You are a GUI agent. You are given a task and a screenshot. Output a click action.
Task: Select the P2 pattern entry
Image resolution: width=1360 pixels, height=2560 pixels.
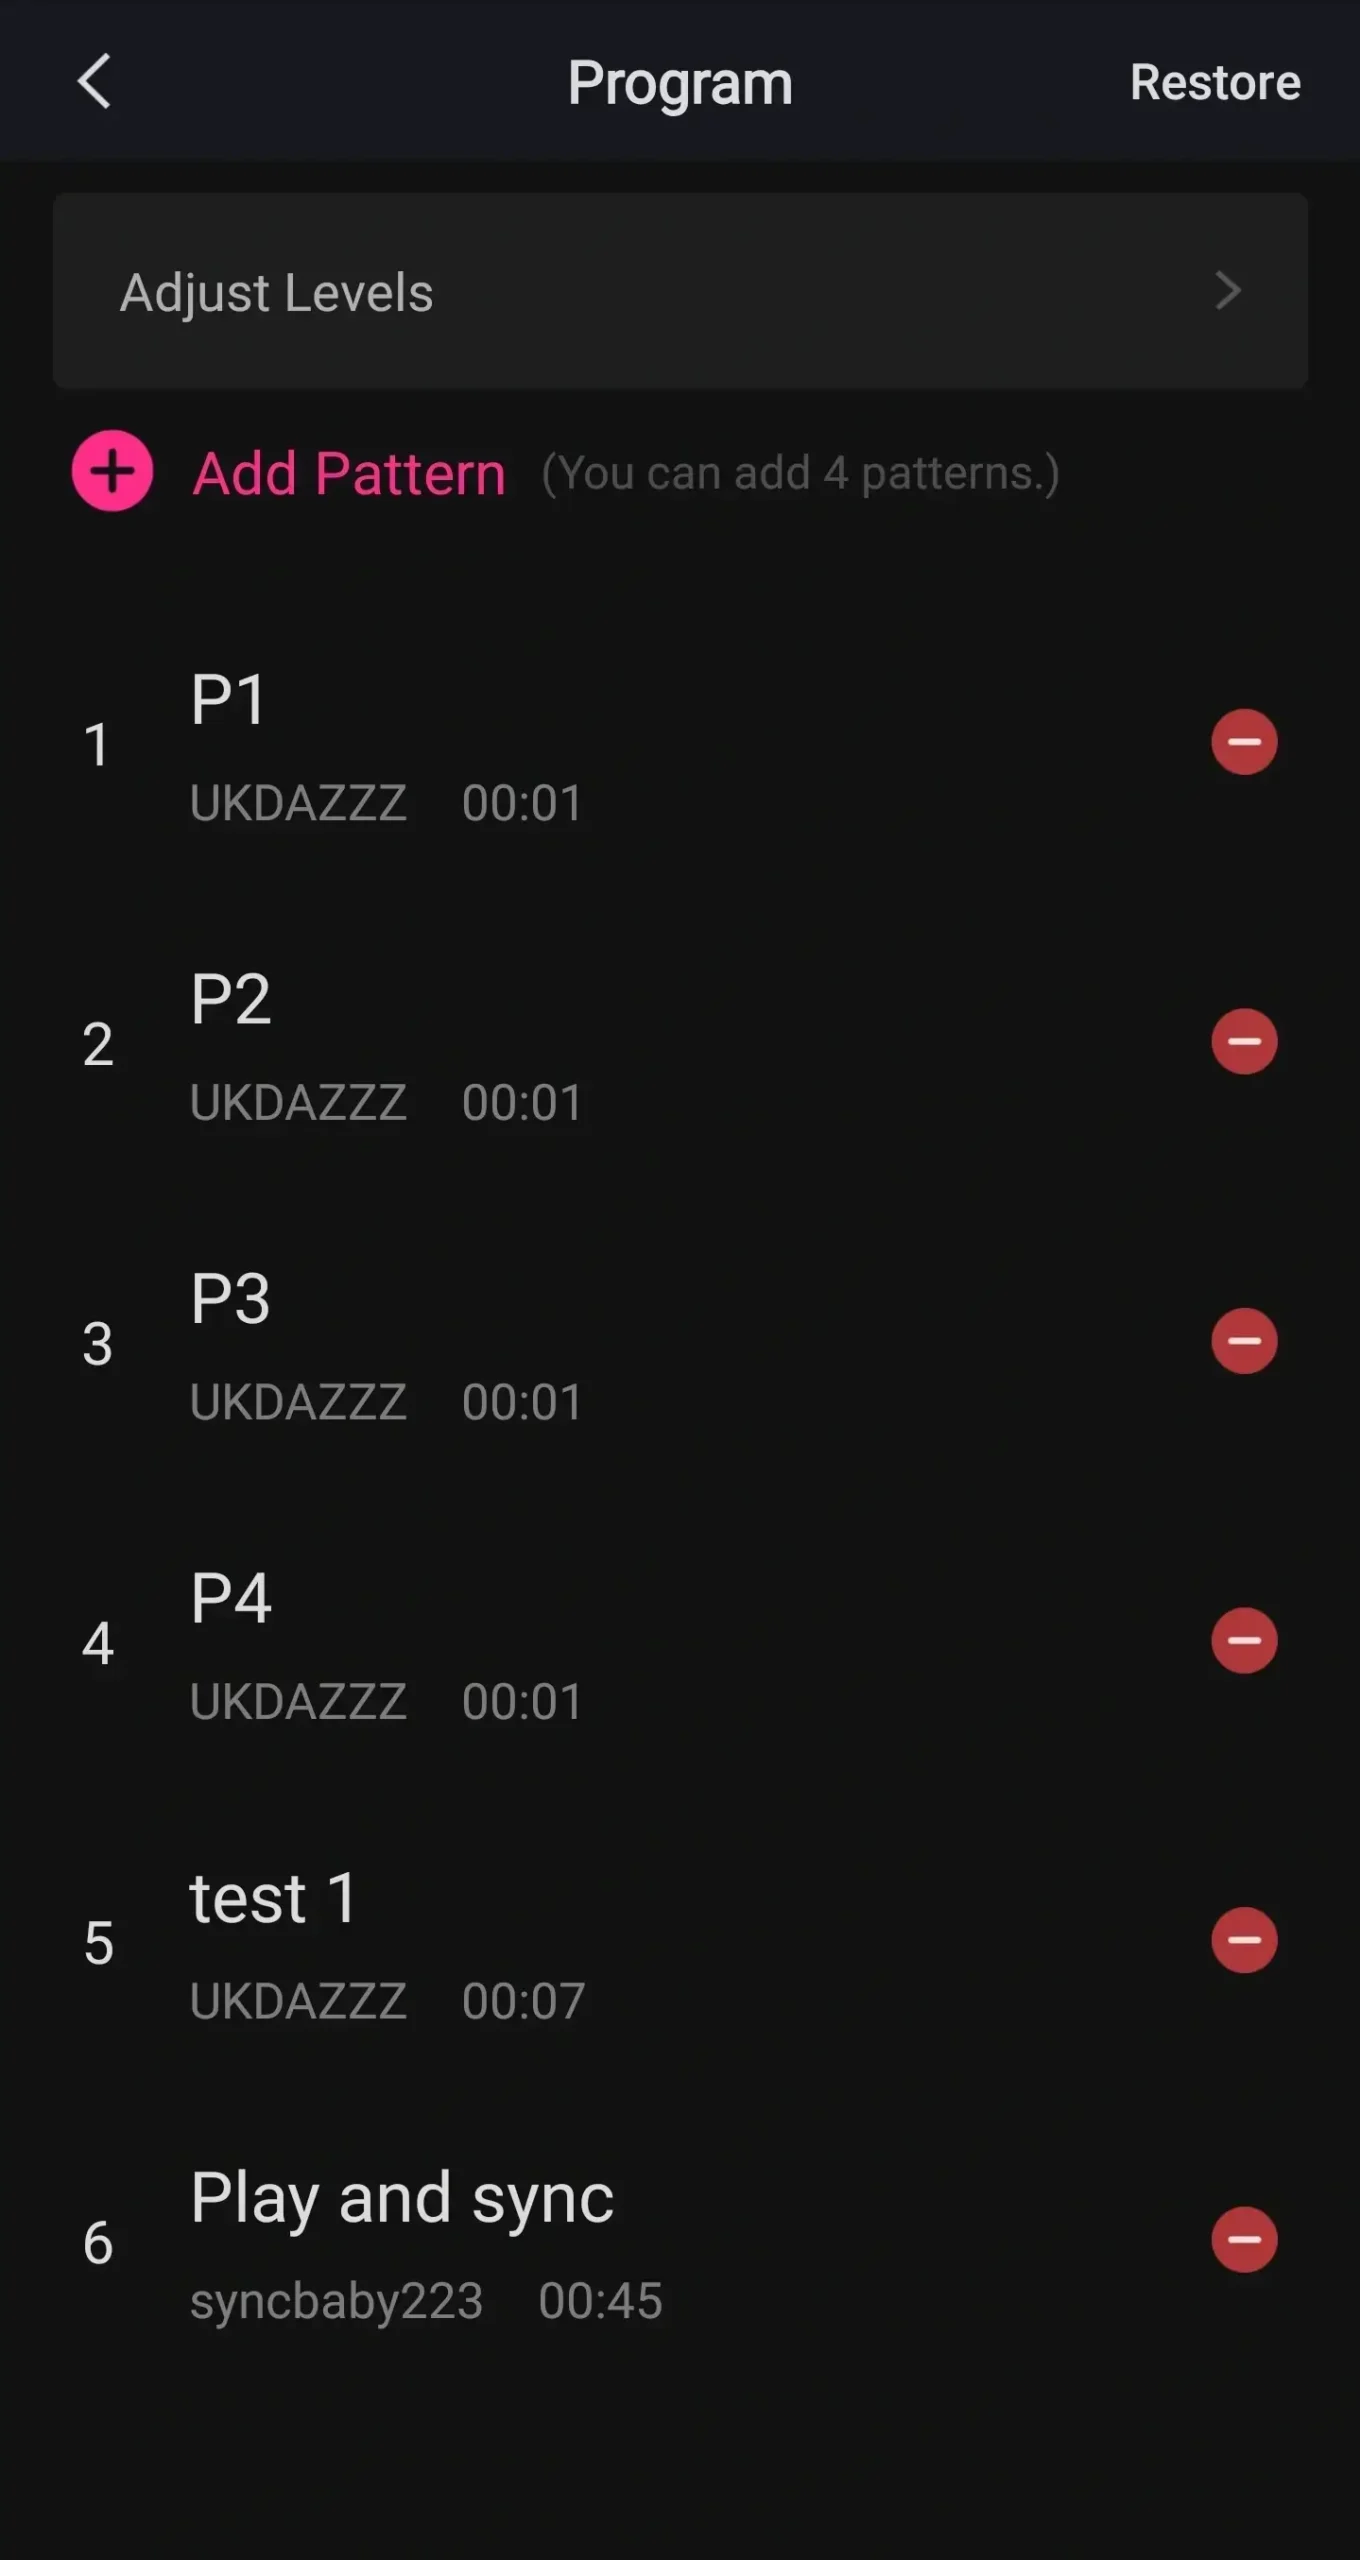coord(230,999)
